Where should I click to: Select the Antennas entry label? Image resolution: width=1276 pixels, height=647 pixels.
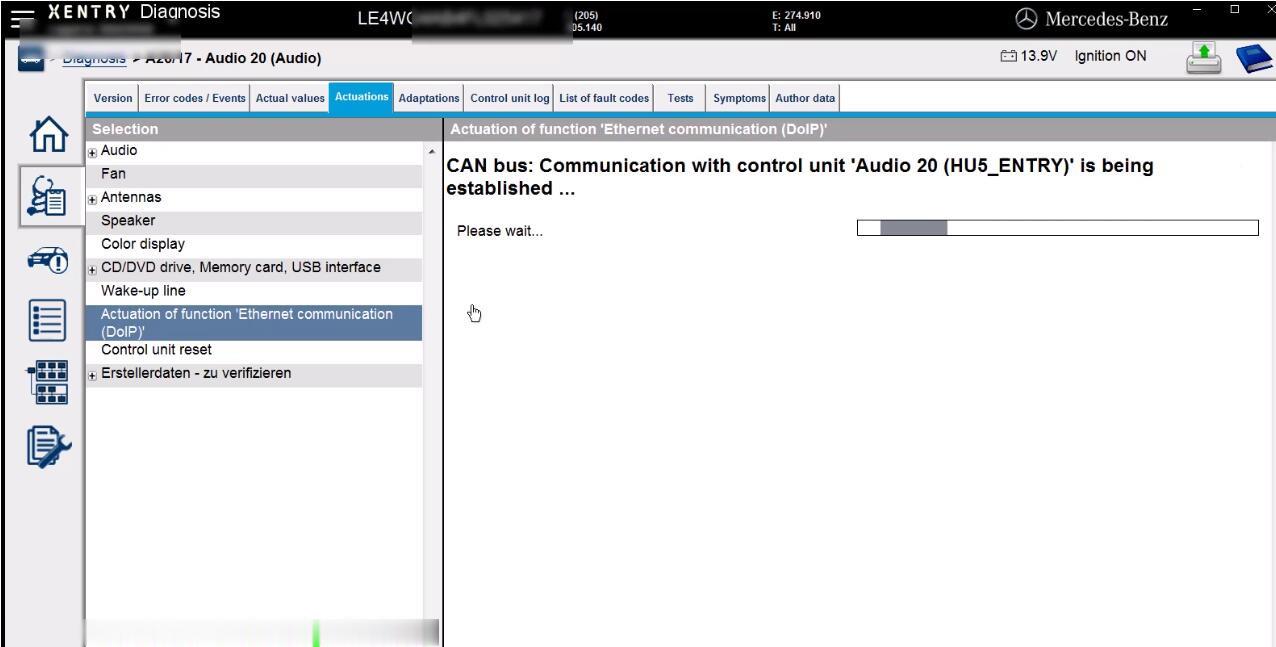tap(131, 197)
